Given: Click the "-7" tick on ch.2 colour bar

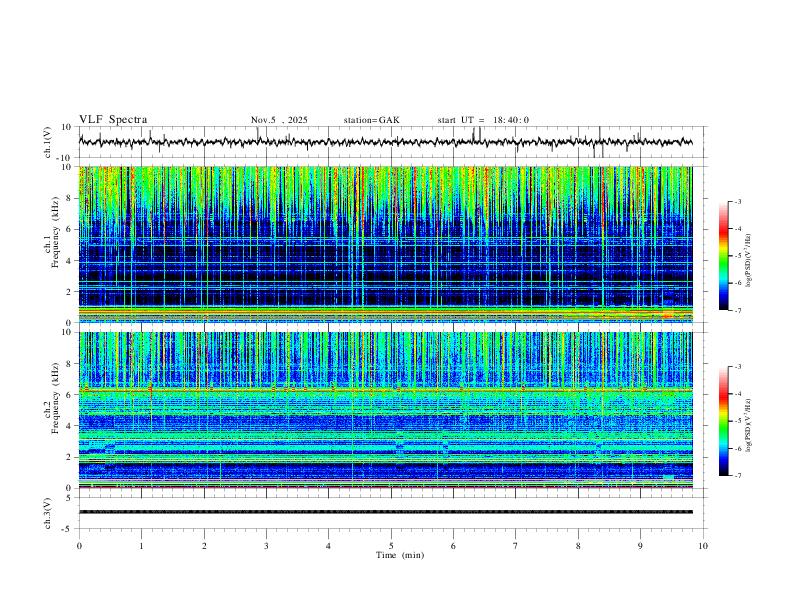Looking at the screenshot, I should pyautogui.click(x=737, y=476).
